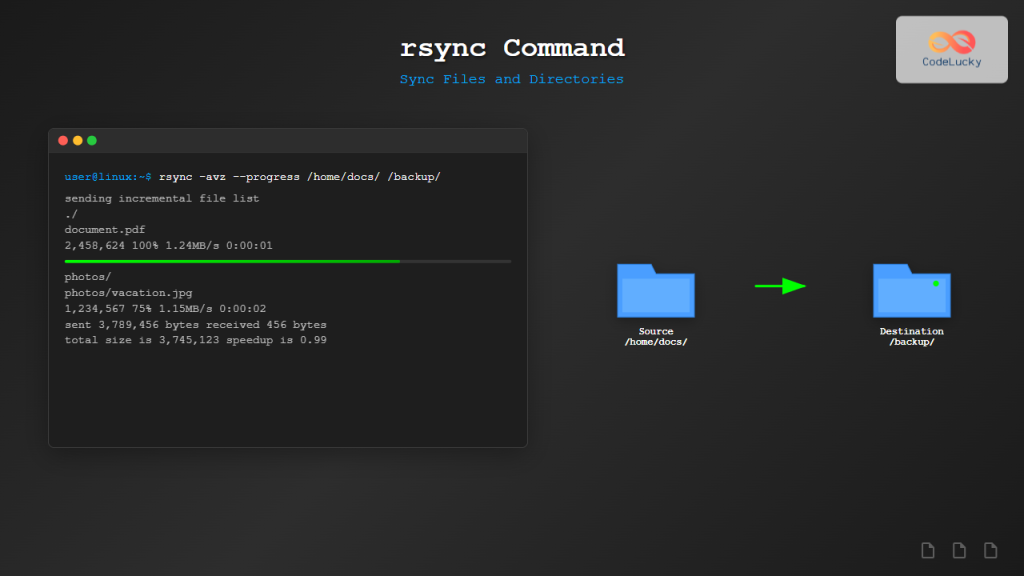1024x576 pixels.
Task: Click the green arrow between the folders
Action: pyautogui.click(x=780, y=286)
